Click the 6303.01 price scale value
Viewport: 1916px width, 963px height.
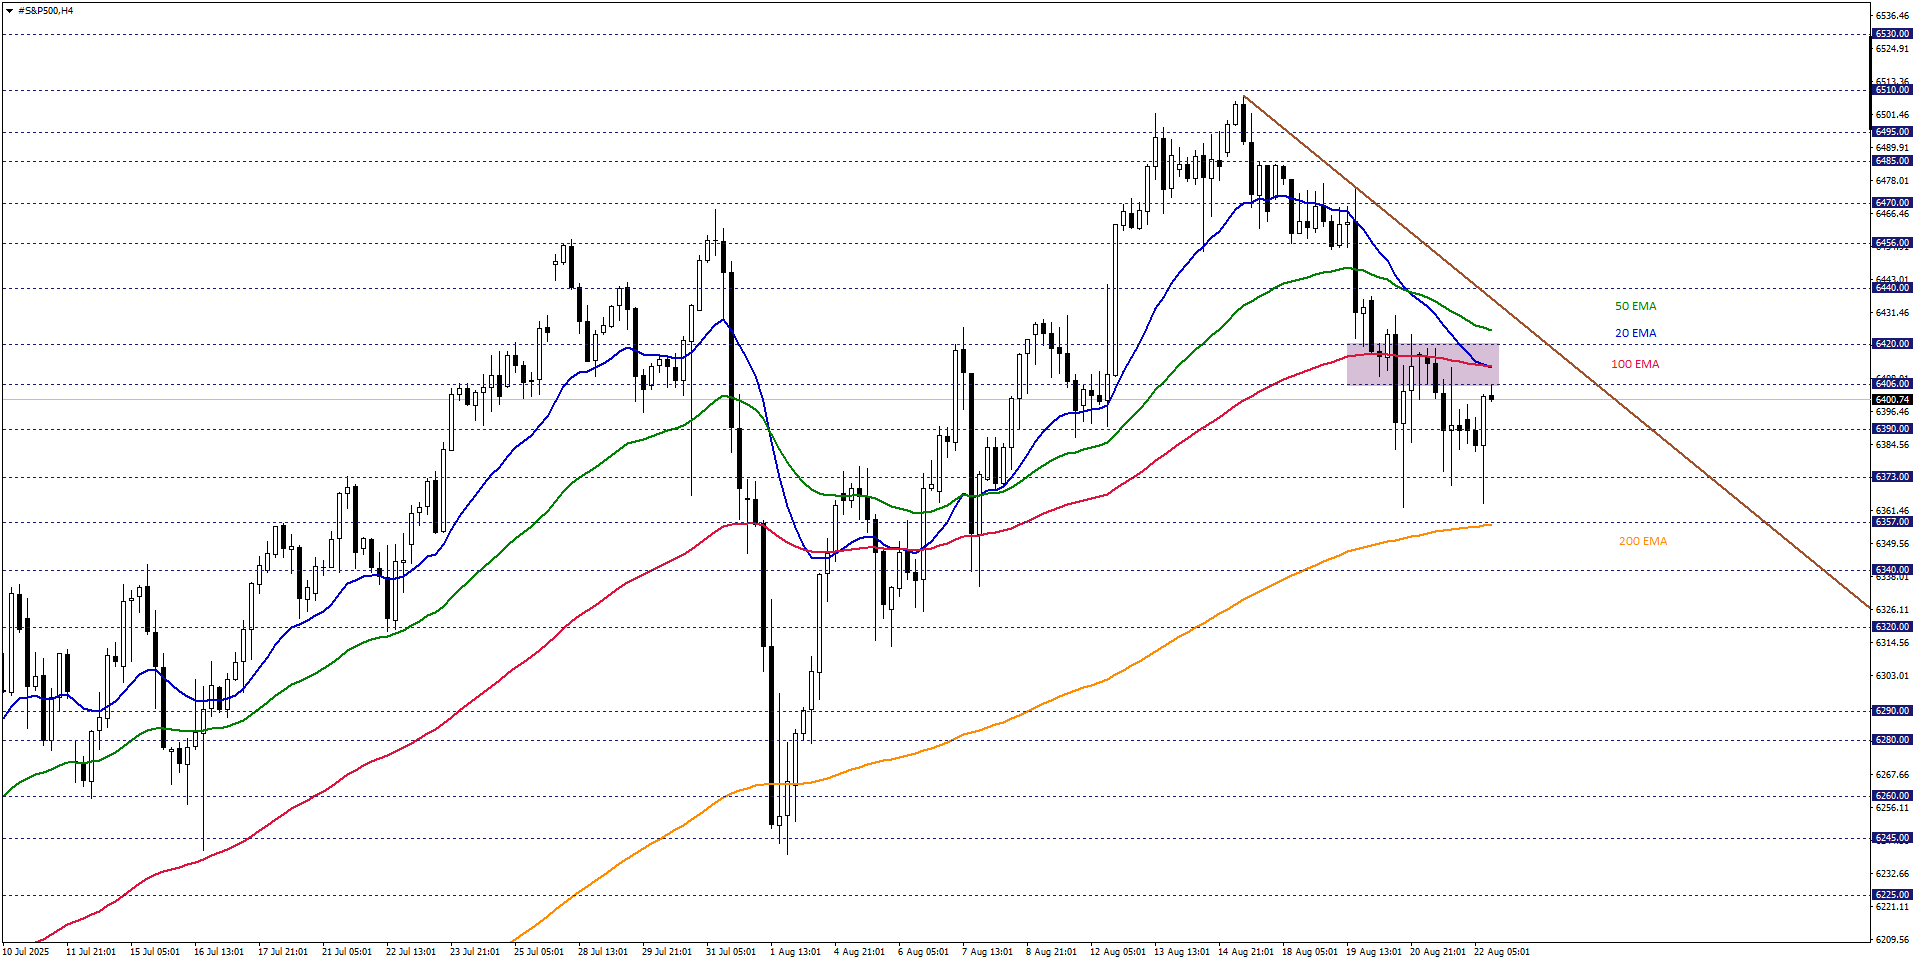1892,676
